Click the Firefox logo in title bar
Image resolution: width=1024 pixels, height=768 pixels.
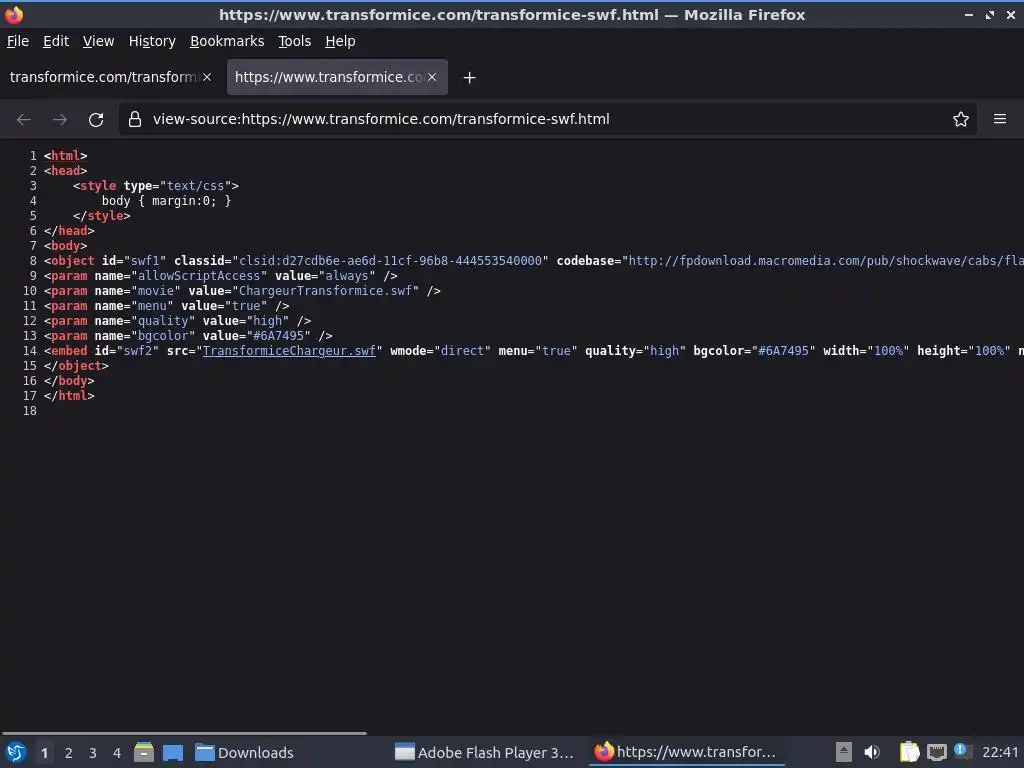click(14, 14)
